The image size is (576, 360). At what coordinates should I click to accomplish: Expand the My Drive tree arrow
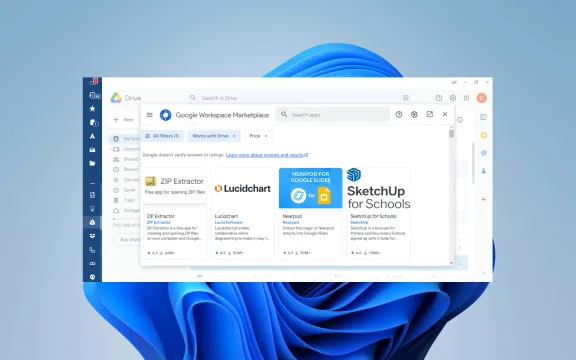[111, 139]
